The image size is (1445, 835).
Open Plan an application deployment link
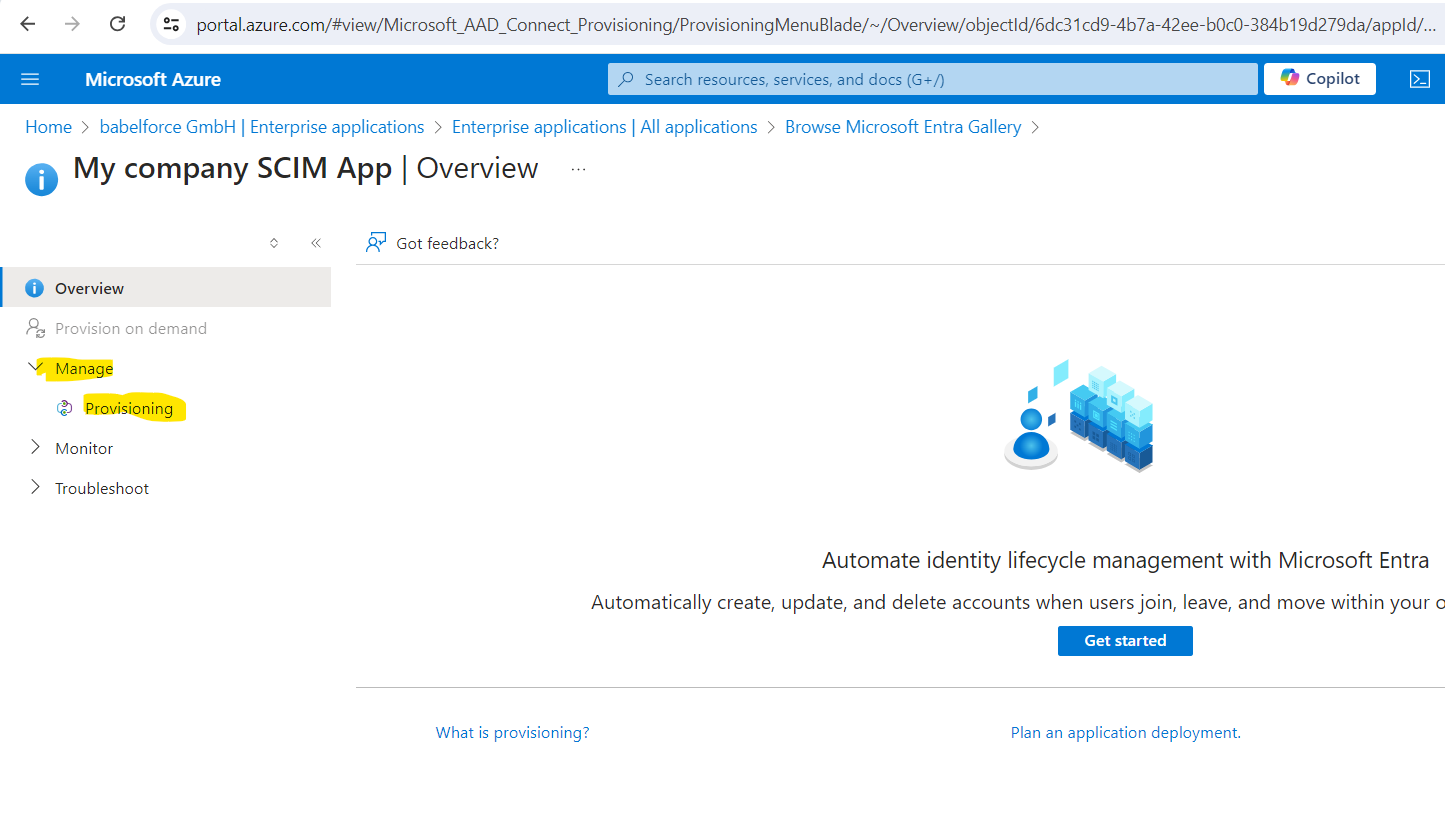tap(1125, 733)
